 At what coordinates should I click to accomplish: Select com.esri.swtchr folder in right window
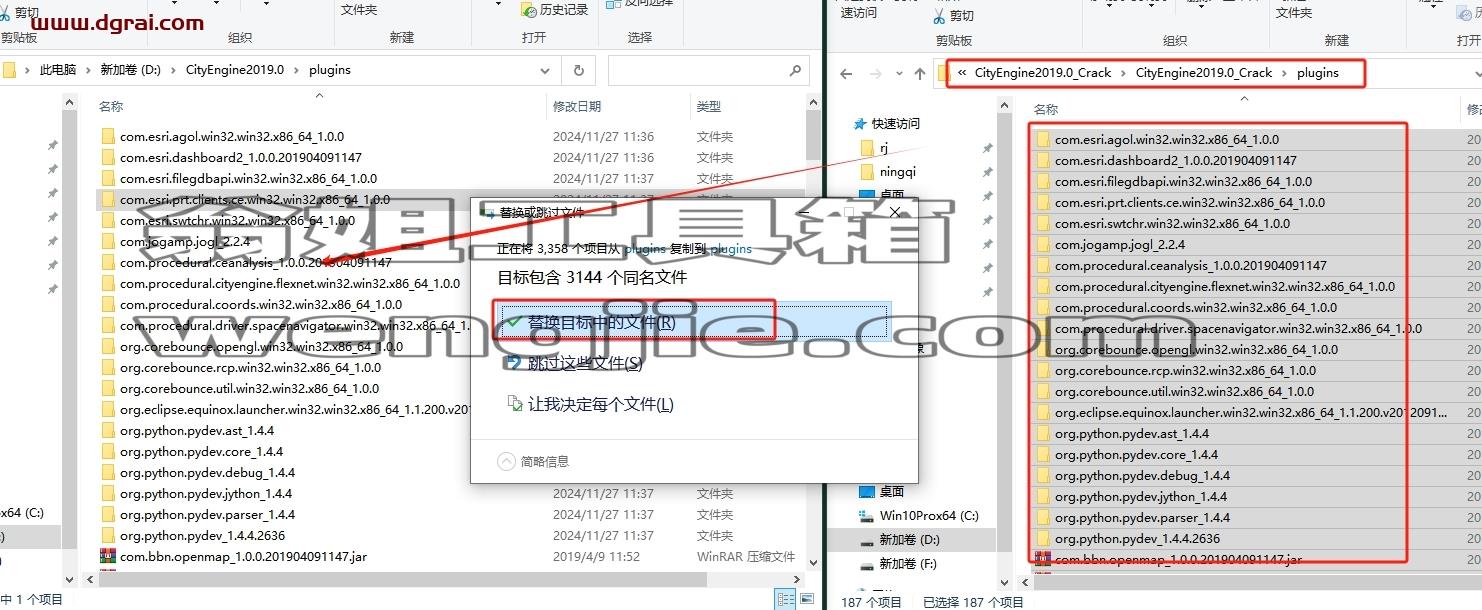pyautogui.click(x=1172, y=223)
